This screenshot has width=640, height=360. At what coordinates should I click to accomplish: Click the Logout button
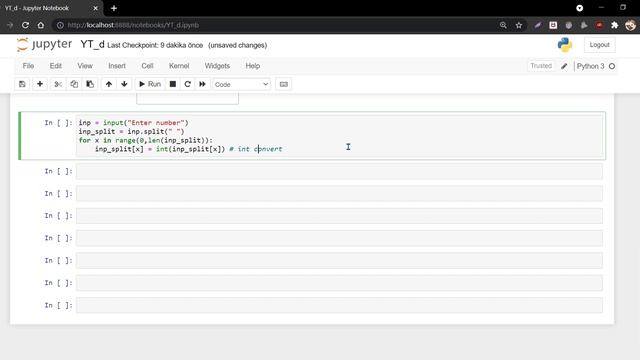[x=599, y=45]
